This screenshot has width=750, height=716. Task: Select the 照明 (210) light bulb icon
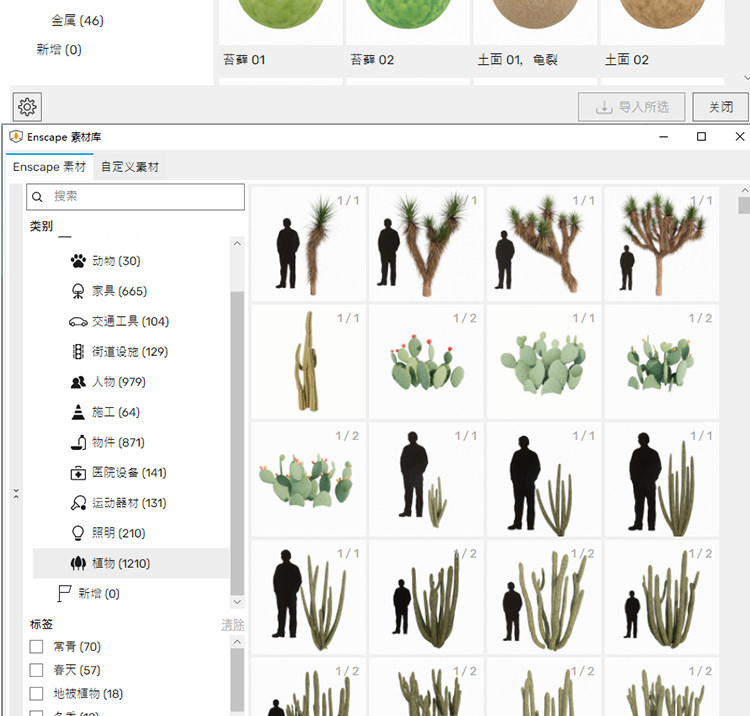tap(78, 533)
